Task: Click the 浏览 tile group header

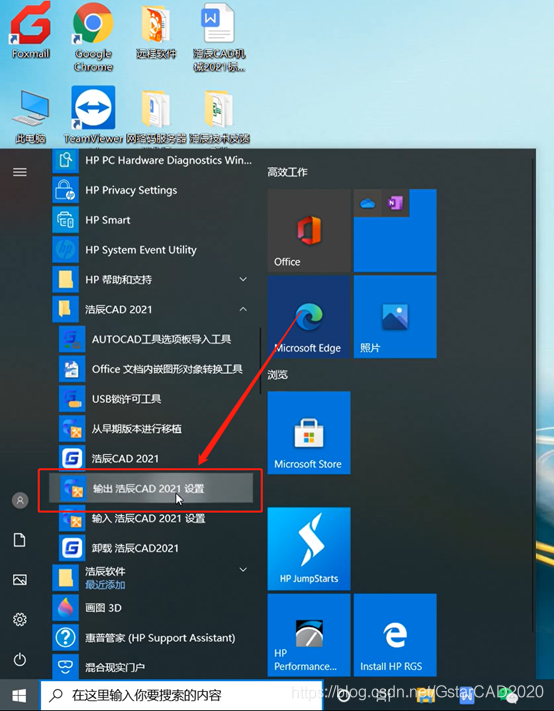Action: point(277,375)
